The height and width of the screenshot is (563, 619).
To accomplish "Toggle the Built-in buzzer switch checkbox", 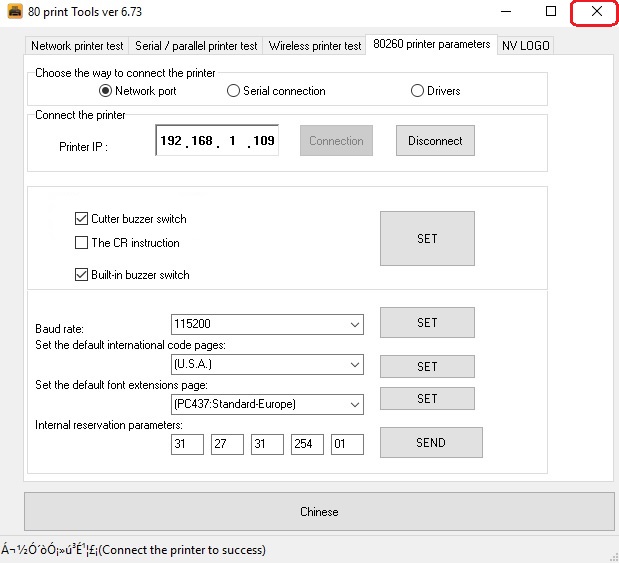I will pyautogui.click(x=82, y=275).
